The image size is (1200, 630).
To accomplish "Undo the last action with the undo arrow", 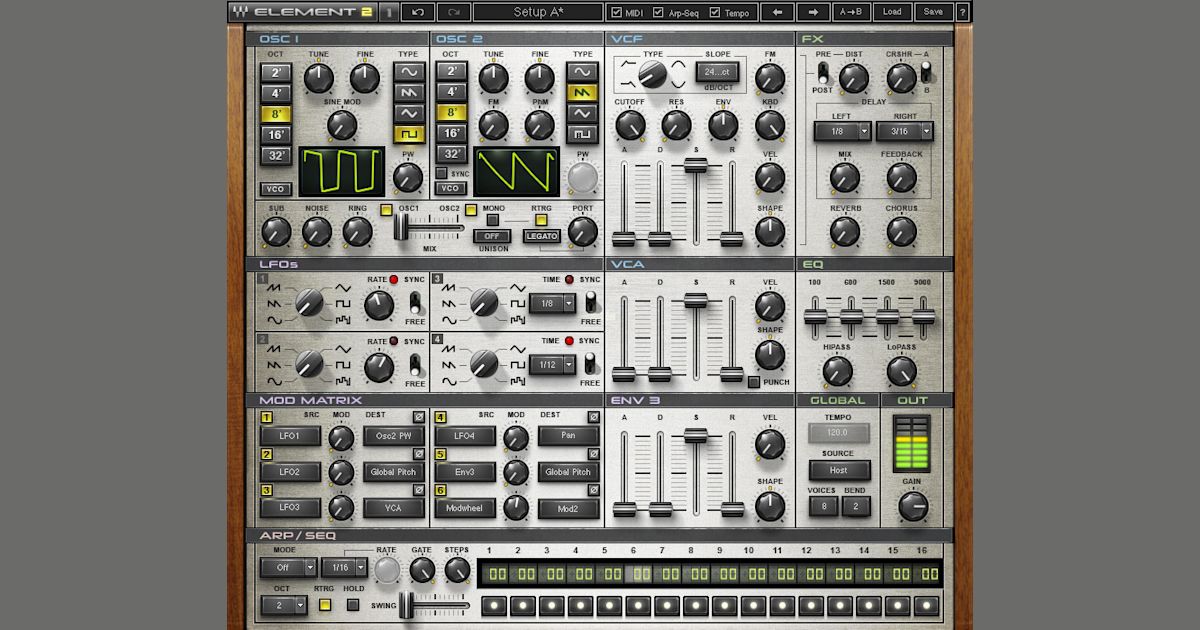I will tap(417, 12).
